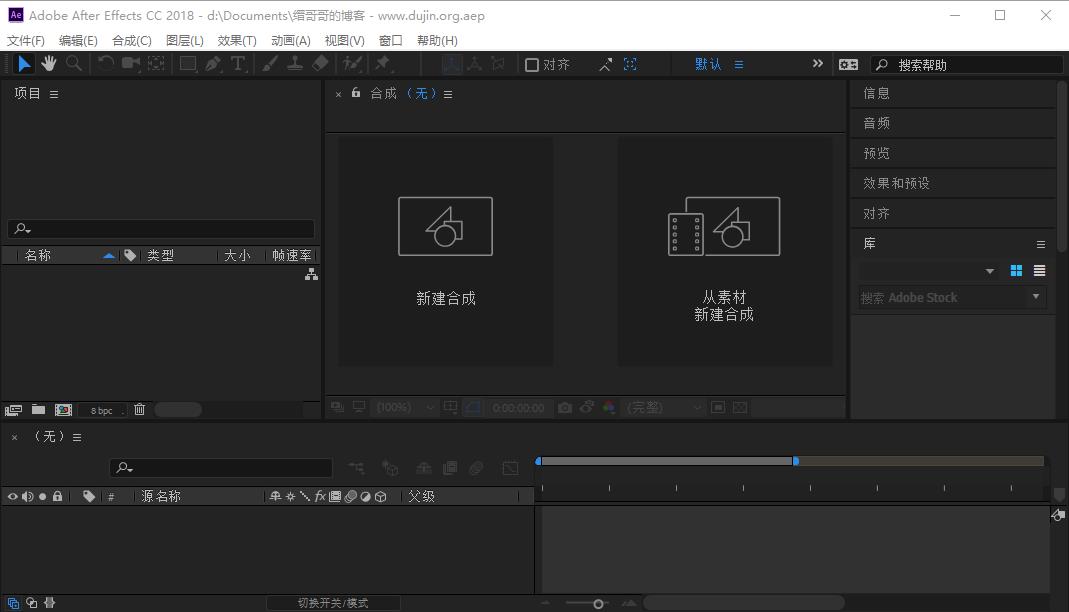The image size is (1069, 612).
Task: Select the Eraser tool
Action: click(320, 64)
